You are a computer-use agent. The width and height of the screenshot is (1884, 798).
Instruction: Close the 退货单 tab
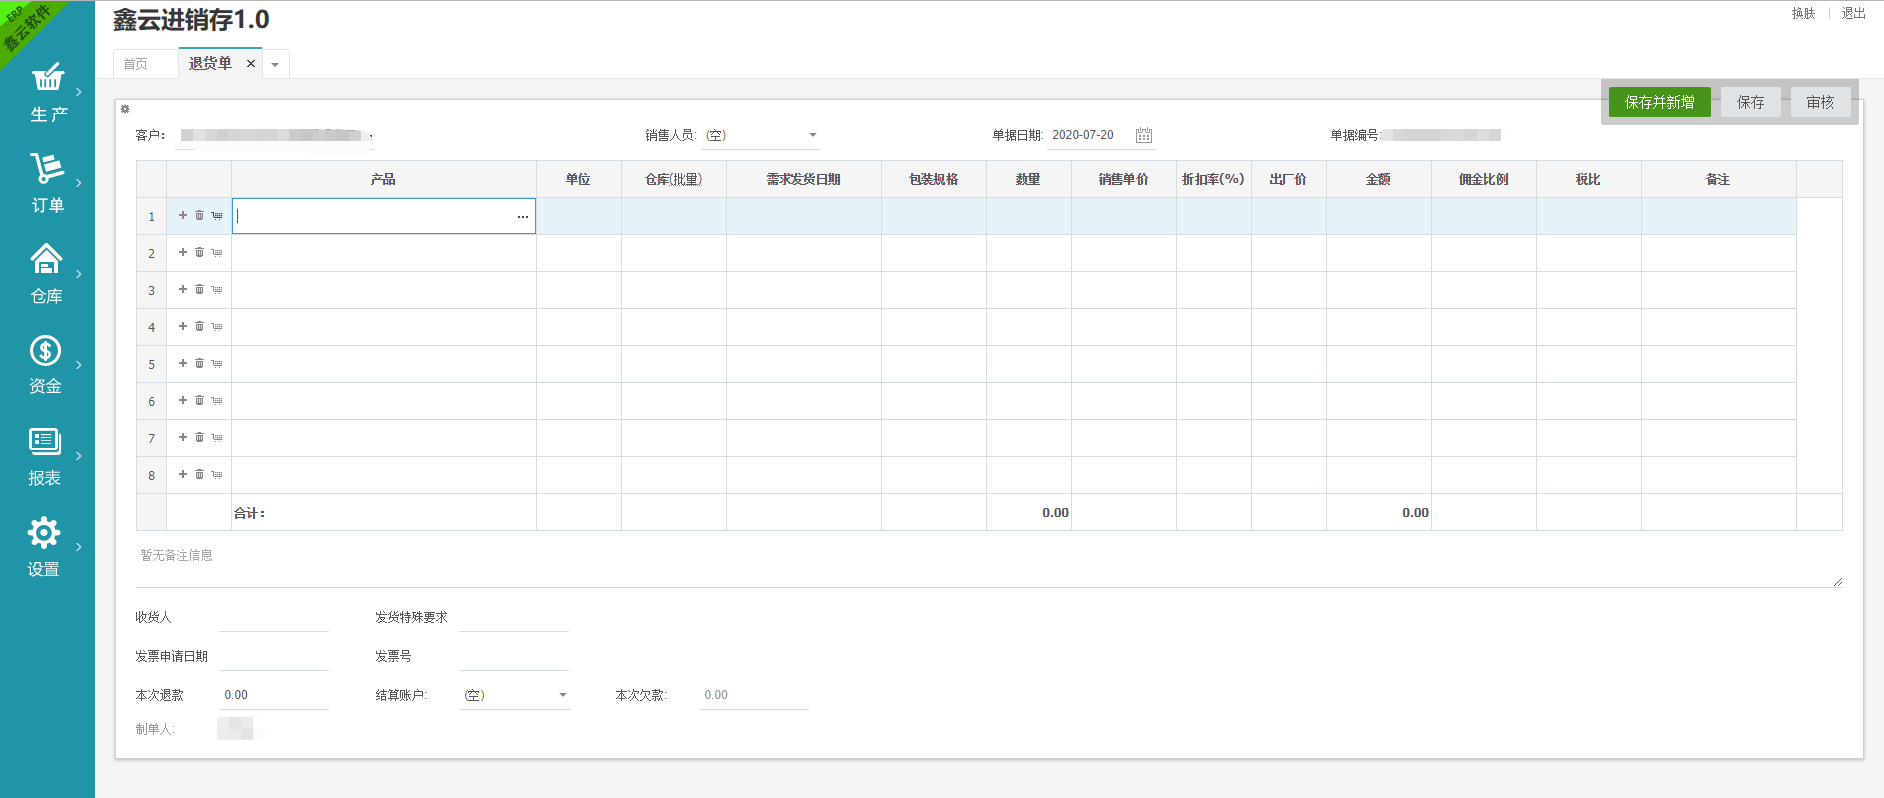pyautogui.click(x=251, y=64)
